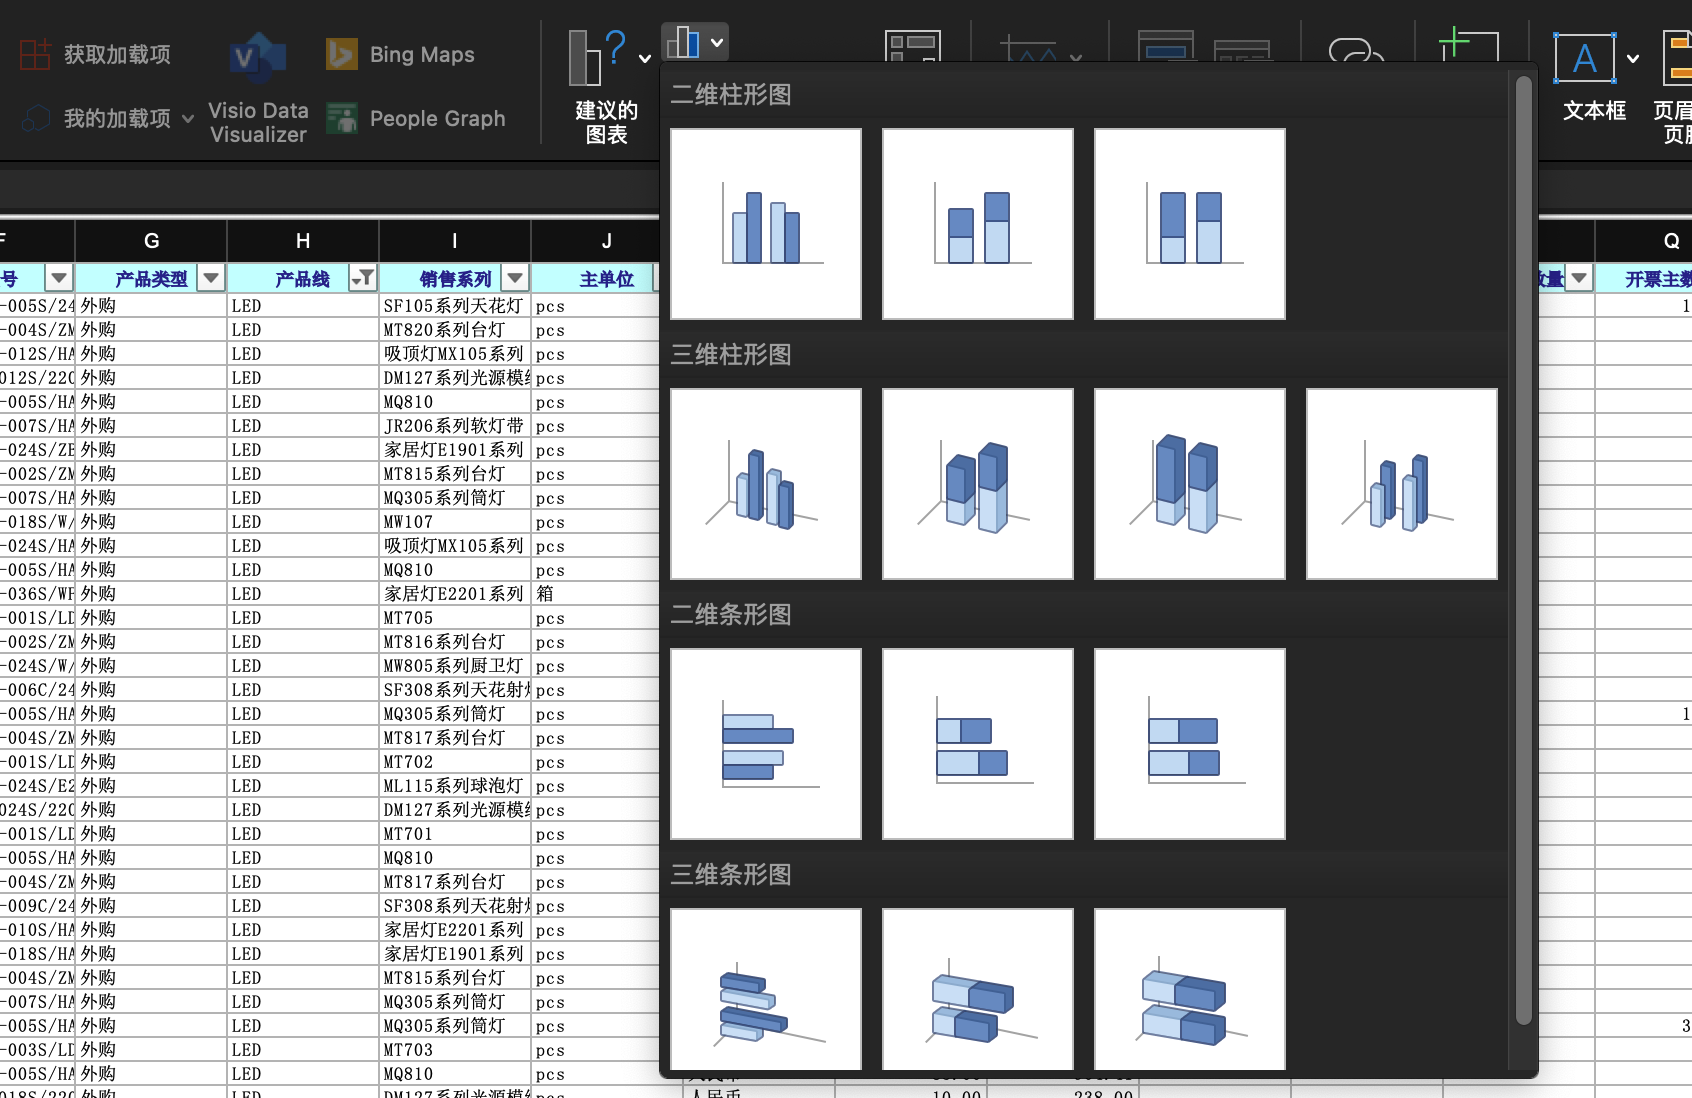1692x1098 pixels.
Task: Select the 2D clustered column chart
Action: click(x=766, y=224)
